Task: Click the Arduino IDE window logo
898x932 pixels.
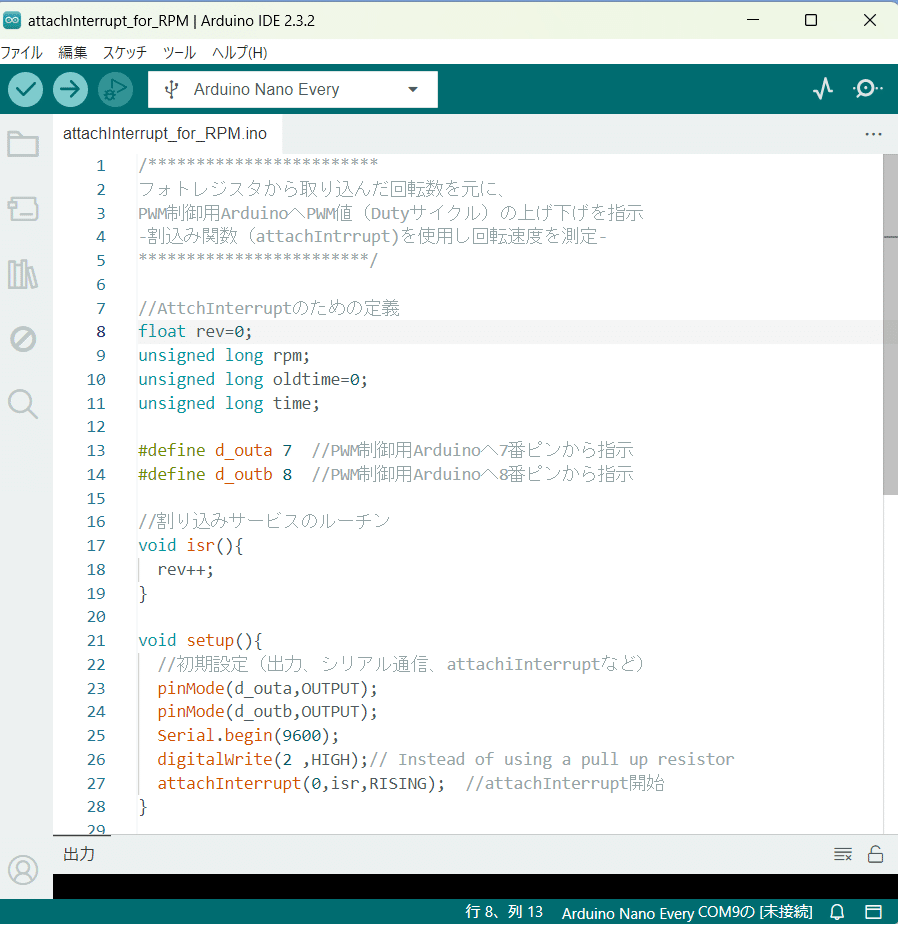Action: click(x=12, y=20)
